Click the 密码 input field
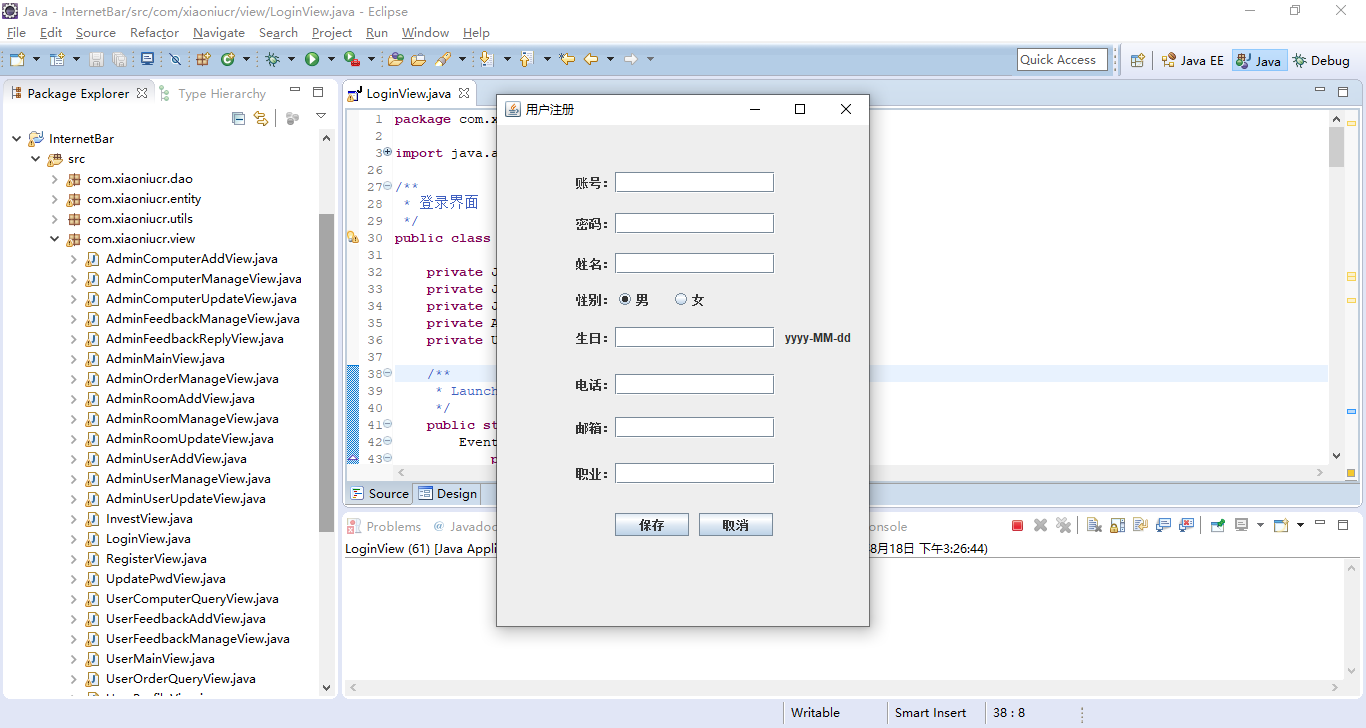The width and height of the screenshot is (1366, 728). (x=694, y=223)
